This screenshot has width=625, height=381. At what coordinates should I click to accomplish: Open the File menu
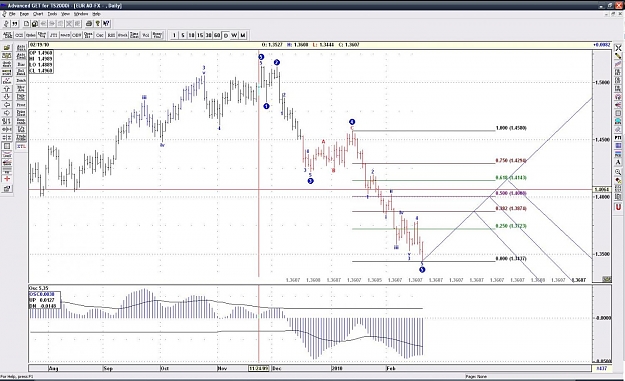click(12, 14)
